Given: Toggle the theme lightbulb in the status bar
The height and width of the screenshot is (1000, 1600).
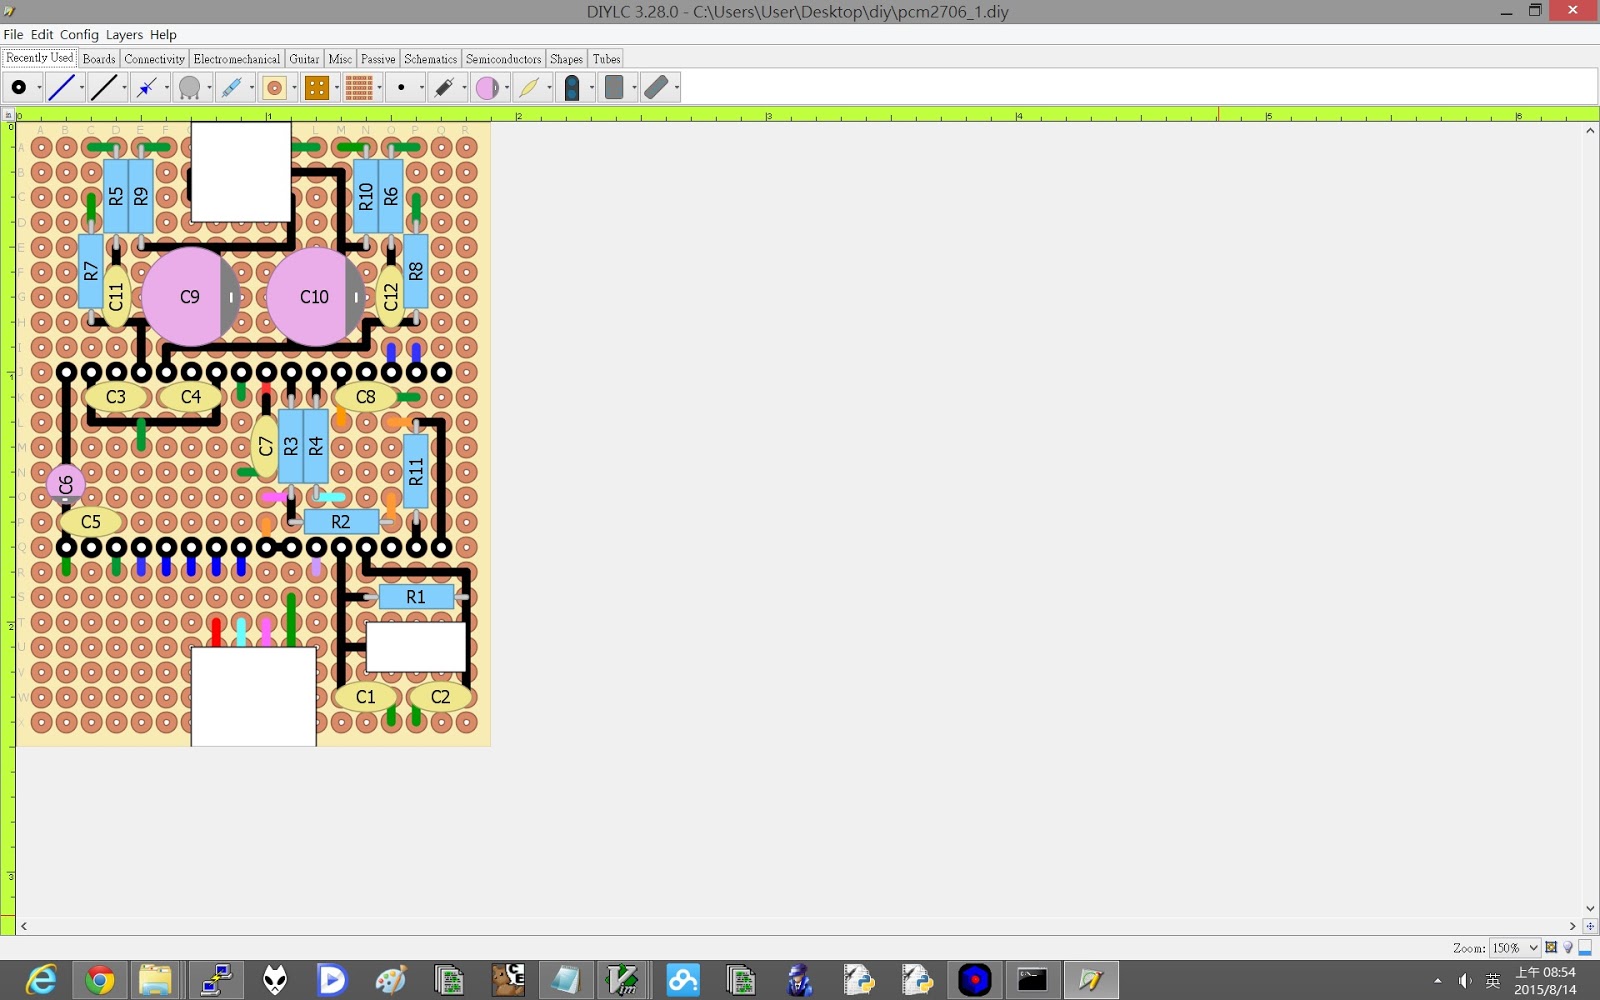Looking at the screenshot, I should (x=1567, y=947).
